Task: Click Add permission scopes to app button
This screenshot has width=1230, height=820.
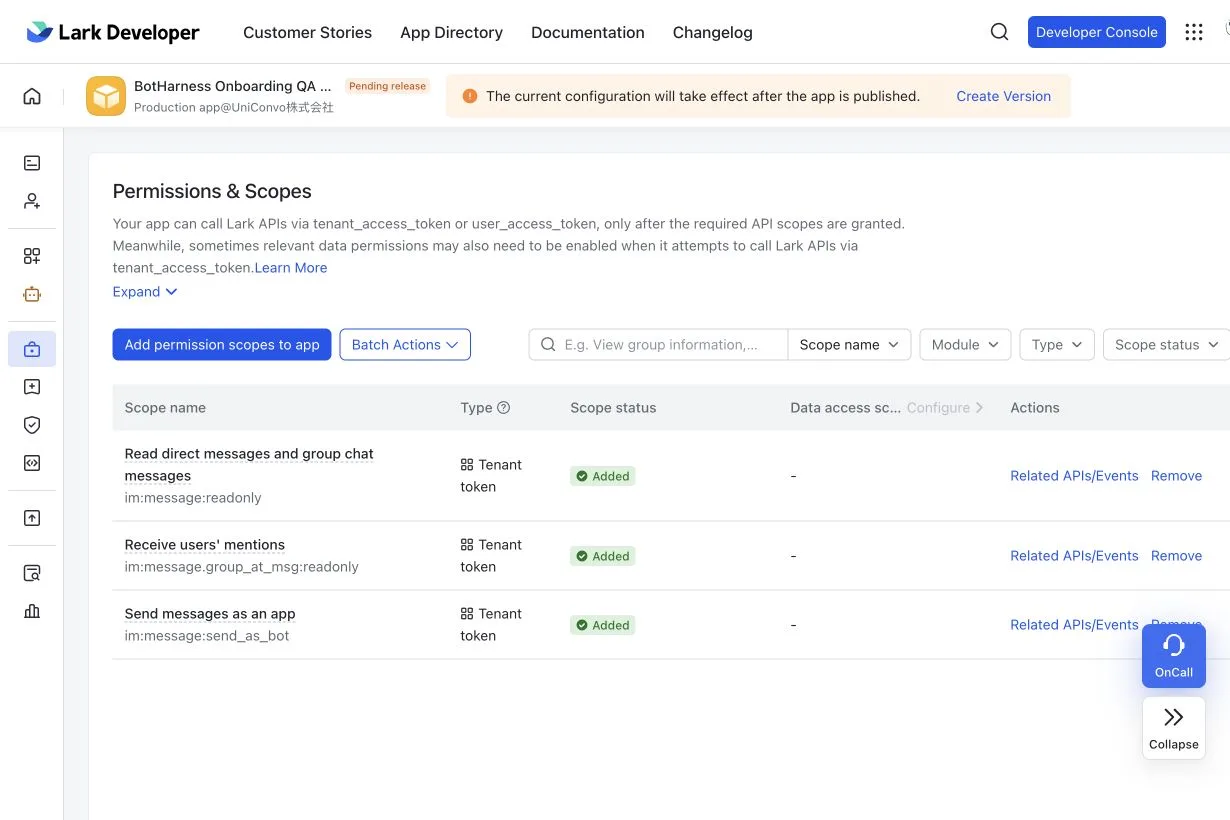Action: click(222, 344)
